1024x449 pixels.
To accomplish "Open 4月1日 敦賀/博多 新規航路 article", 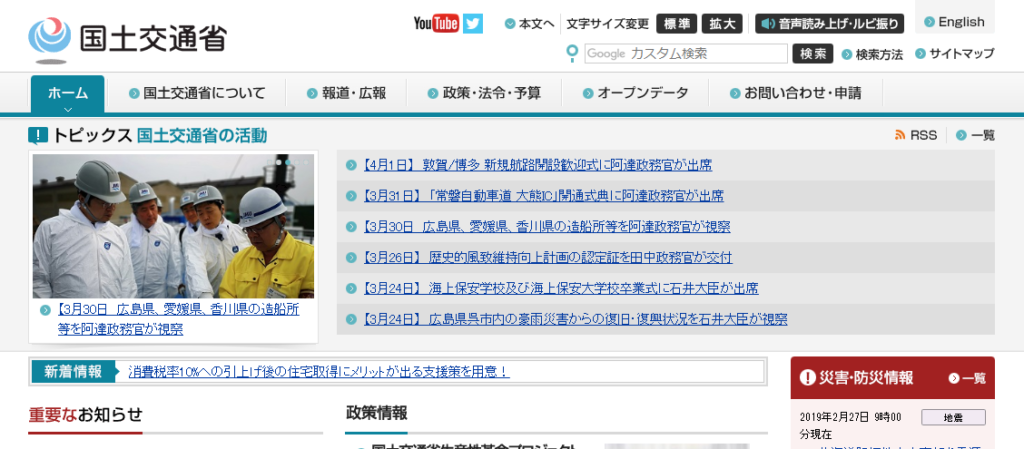I will 537,165.
